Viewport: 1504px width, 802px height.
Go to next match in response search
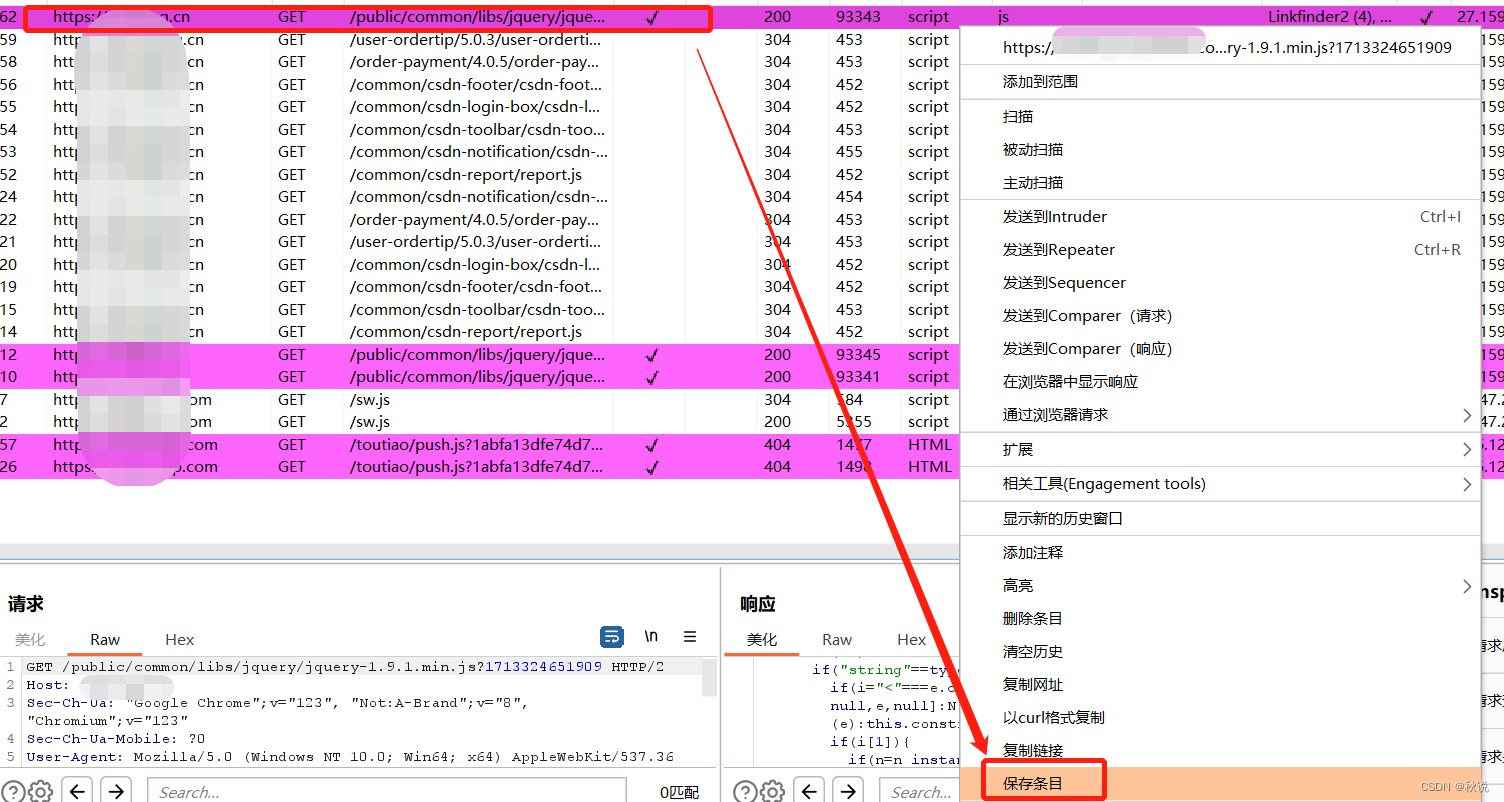click(848, 792)
